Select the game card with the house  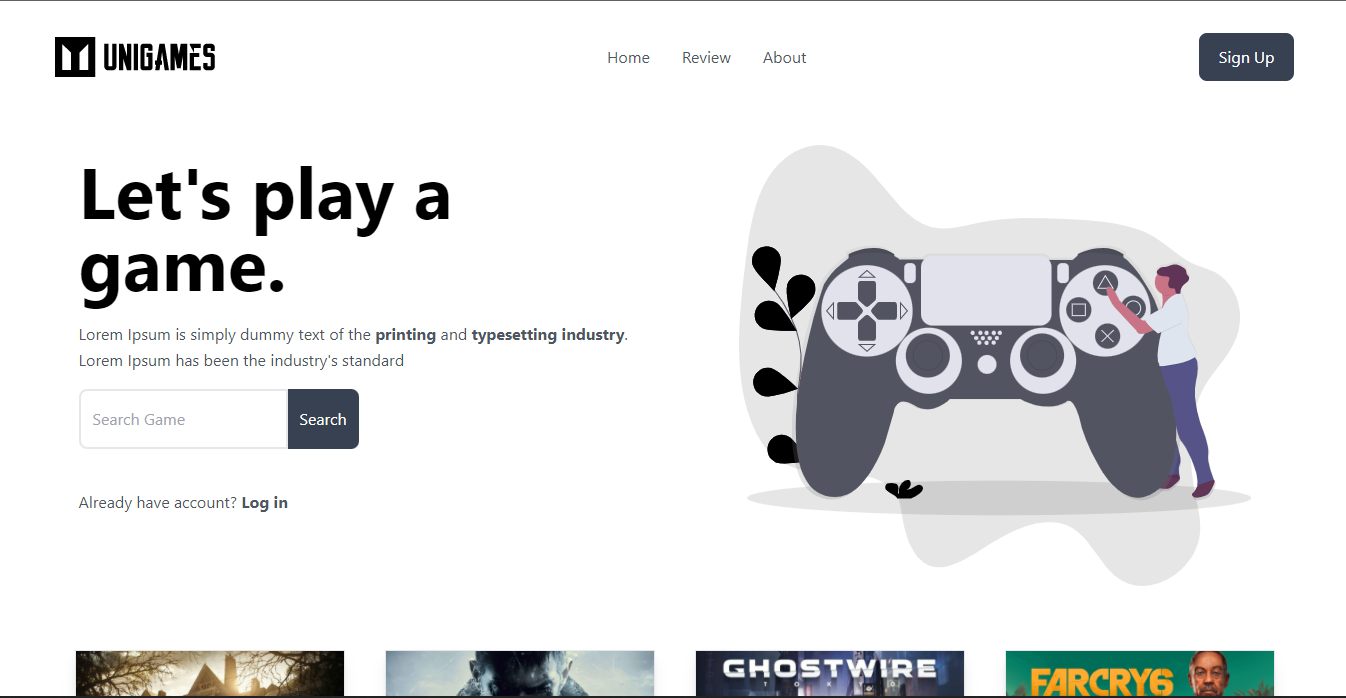[210, 673]
